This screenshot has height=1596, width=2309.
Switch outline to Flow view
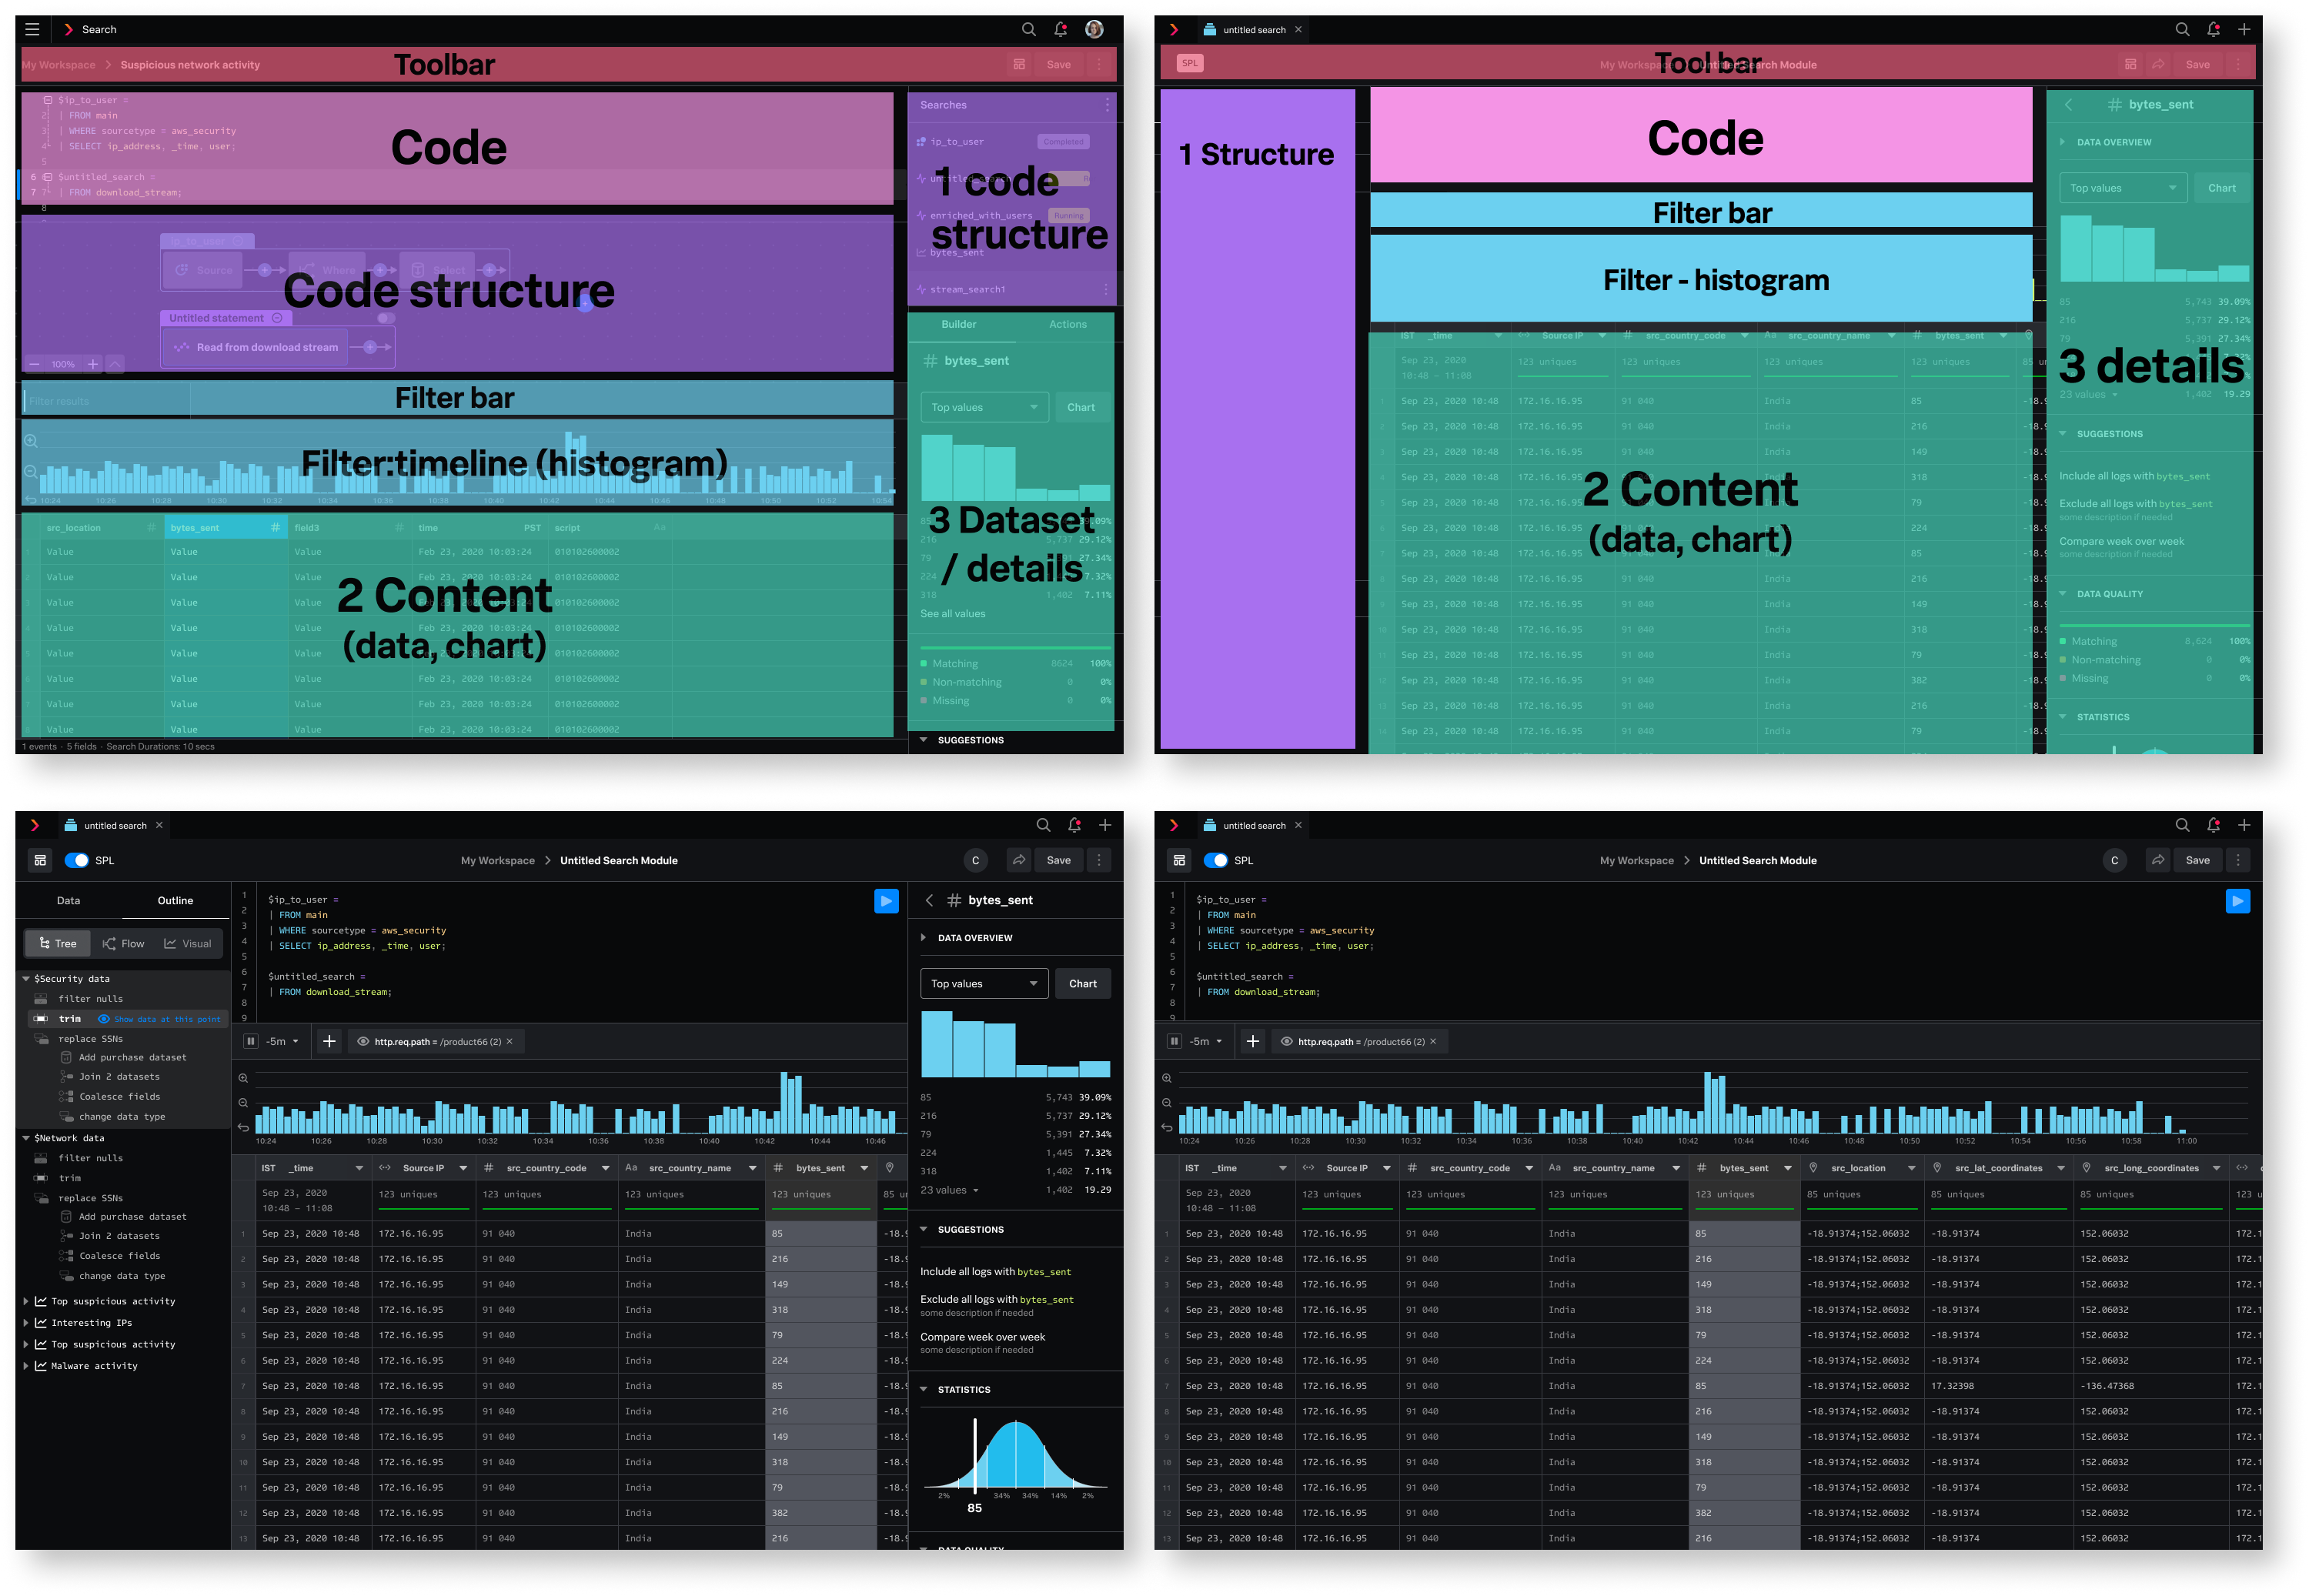123,943
